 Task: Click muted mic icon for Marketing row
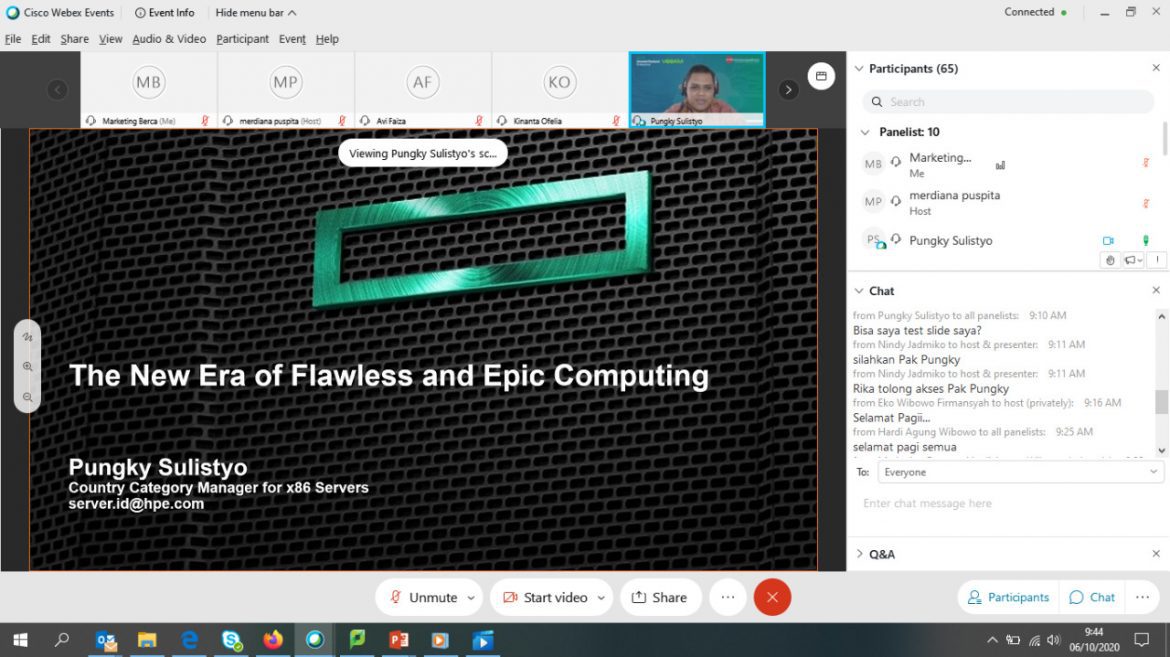tap(1146, 162)
